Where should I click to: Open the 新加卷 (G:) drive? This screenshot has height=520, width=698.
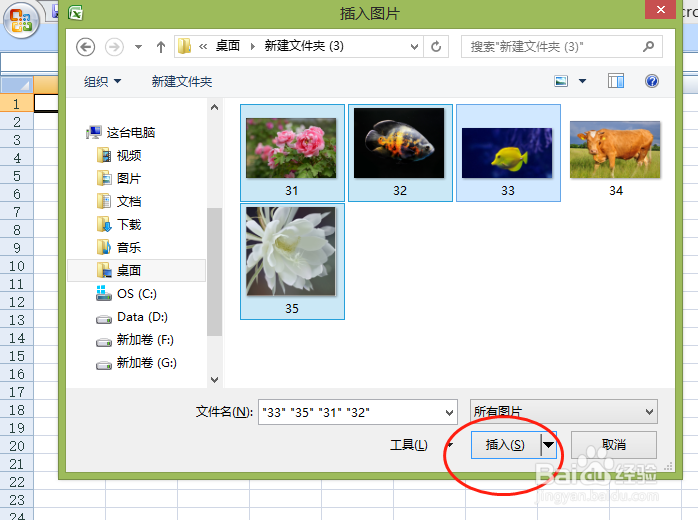coord(137,363)
